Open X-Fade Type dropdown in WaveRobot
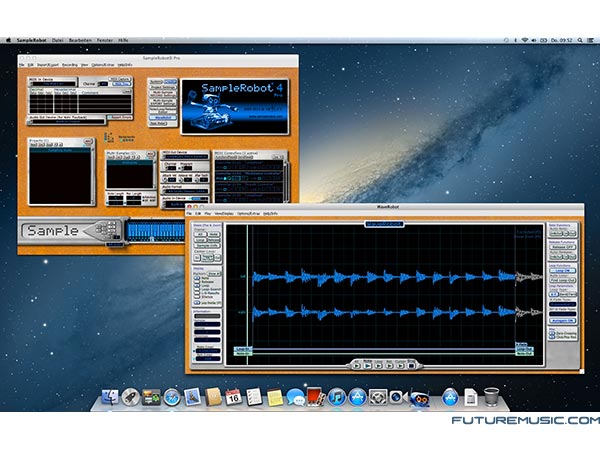The height and width of the screenshot is (450, 600). 562,304
